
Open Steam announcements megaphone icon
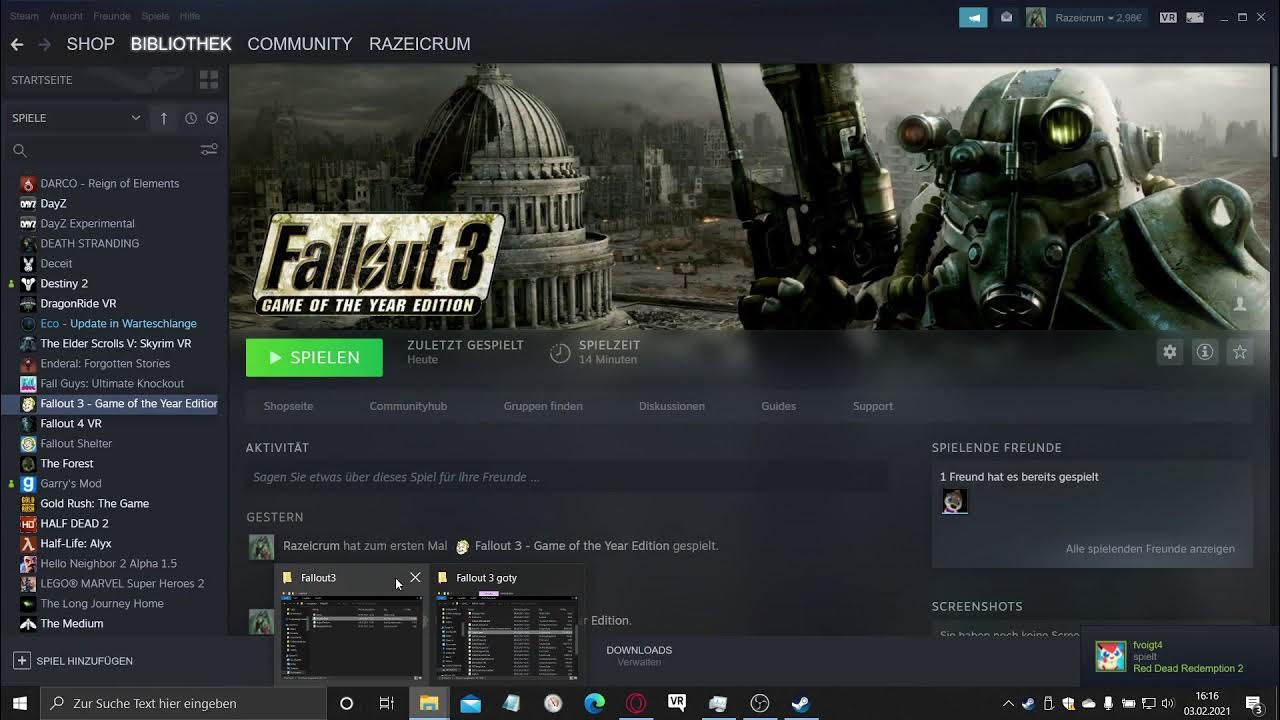973,17
